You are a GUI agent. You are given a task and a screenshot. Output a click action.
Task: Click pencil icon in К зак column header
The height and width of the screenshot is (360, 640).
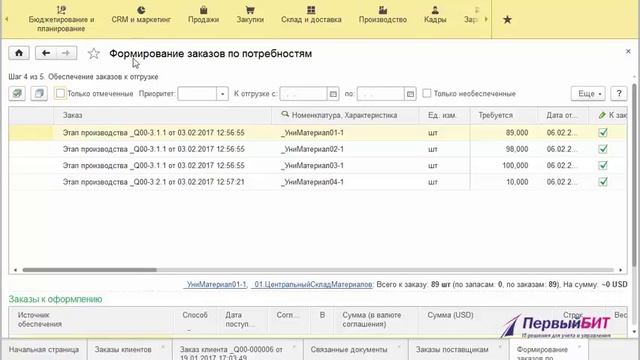point(602,116)
